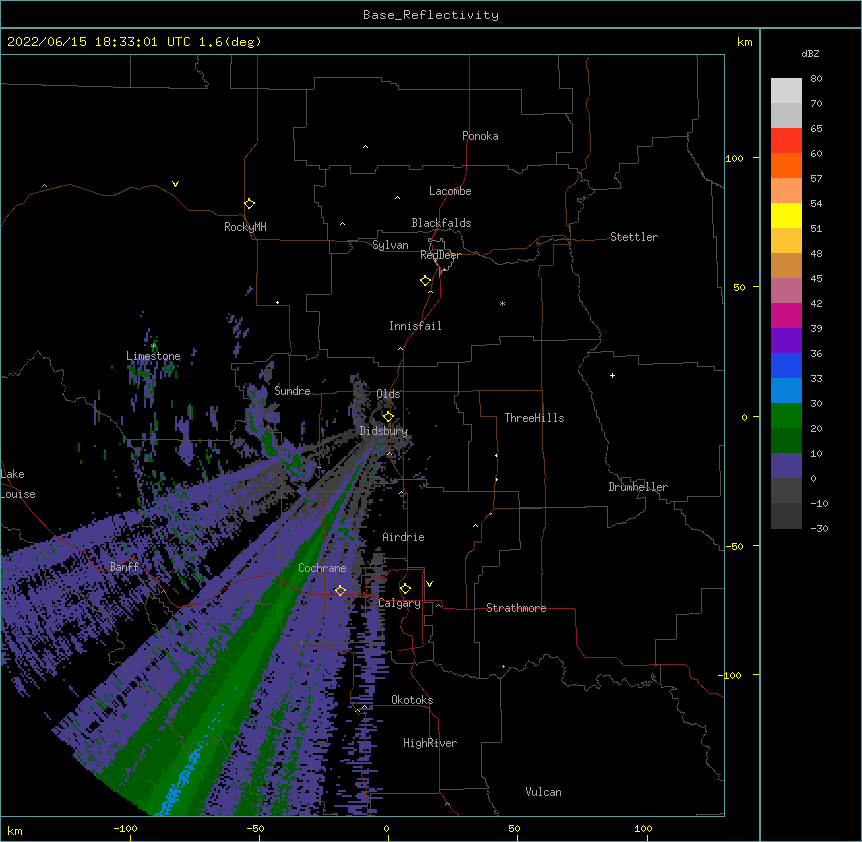The height and width of the screenshot is (842, 862).
Task: Pick the orange 57-60 dBZ legend swatch
Action: click(786, 165)
